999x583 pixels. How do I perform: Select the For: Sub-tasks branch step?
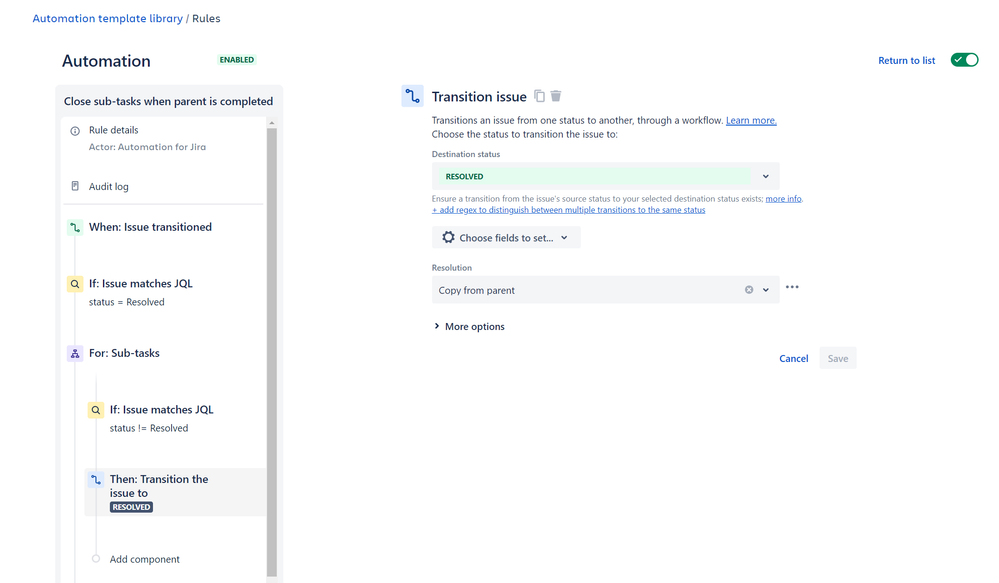click(x=124, y=354)
